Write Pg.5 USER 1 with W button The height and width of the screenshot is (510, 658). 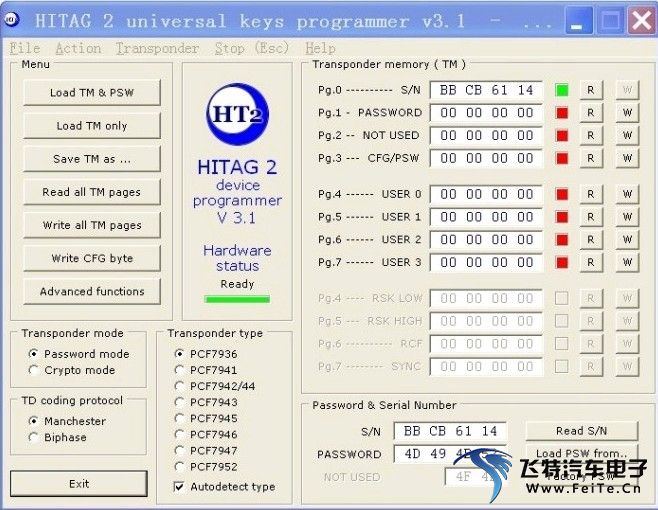tap(627, 217)
